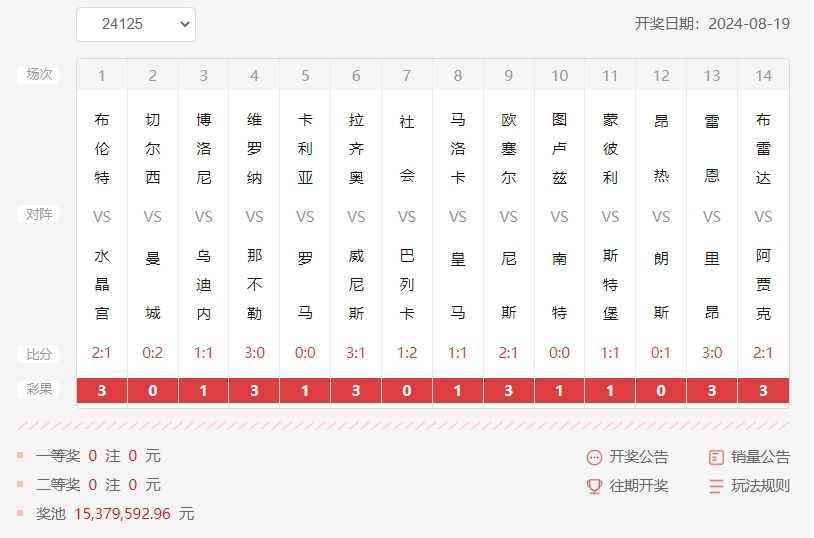This screenshot has width=814, height=538.
Task: Click the prize pool amount 15,379,592.96
Action: [x=123, y=514]
